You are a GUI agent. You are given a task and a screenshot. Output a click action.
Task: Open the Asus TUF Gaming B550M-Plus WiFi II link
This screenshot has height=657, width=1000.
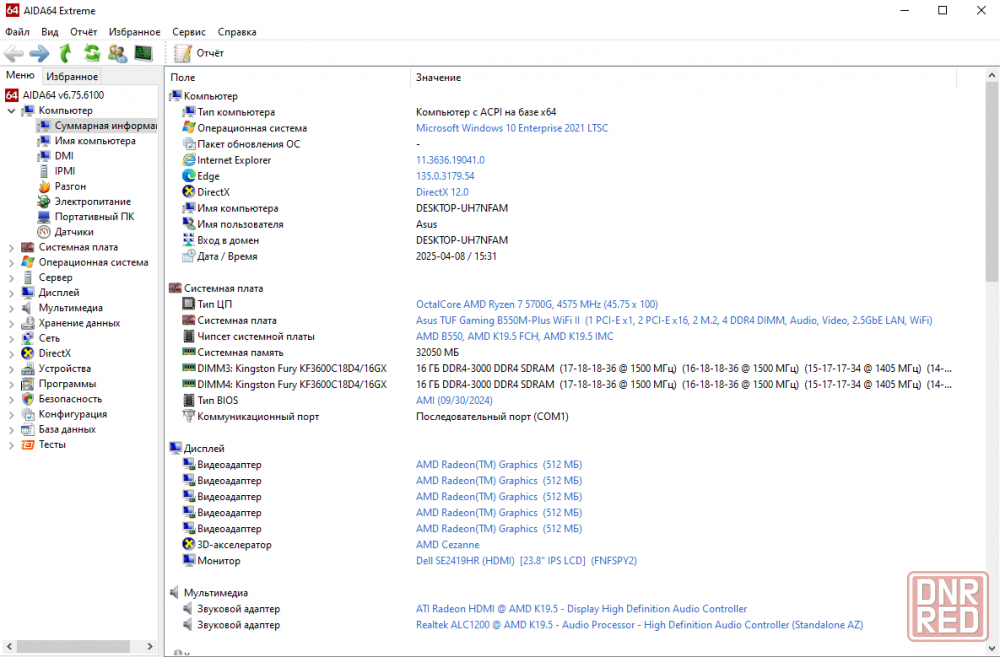point(674,320)
